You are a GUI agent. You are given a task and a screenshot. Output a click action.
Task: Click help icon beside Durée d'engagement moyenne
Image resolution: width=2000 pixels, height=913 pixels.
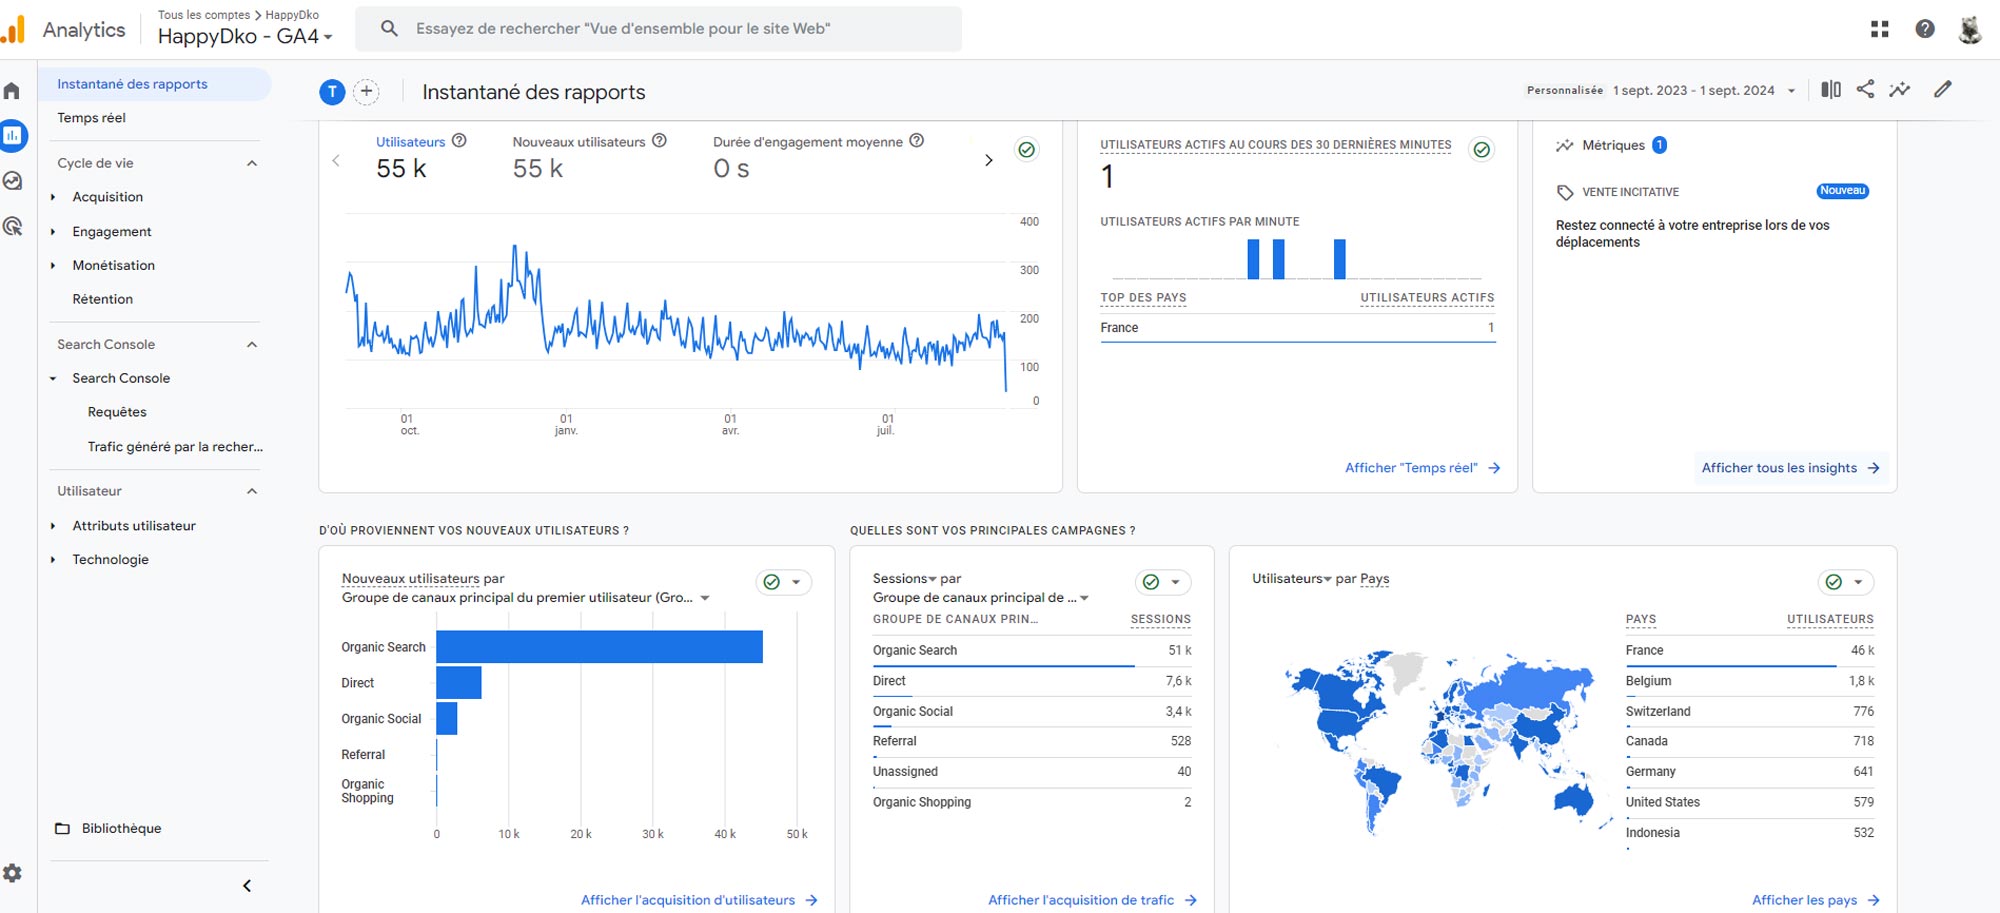(916, 141)
